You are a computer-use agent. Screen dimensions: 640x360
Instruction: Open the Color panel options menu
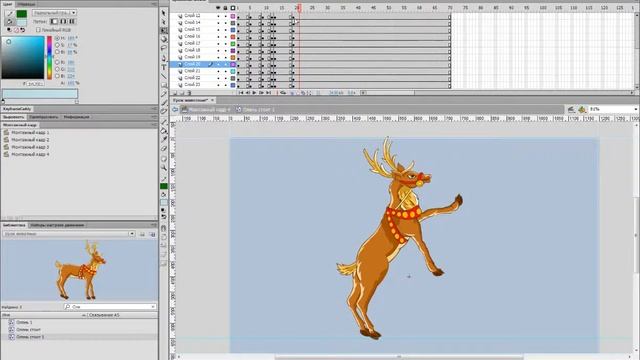154,4
